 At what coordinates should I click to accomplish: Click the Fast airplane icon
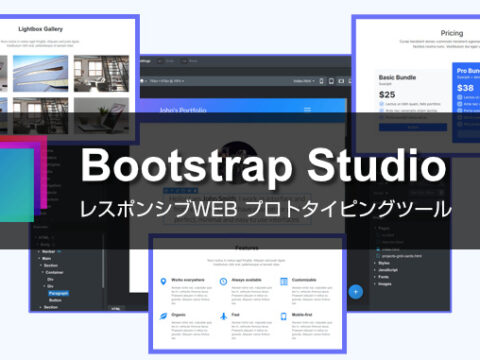pyautogui.click(x=223, y=316)
